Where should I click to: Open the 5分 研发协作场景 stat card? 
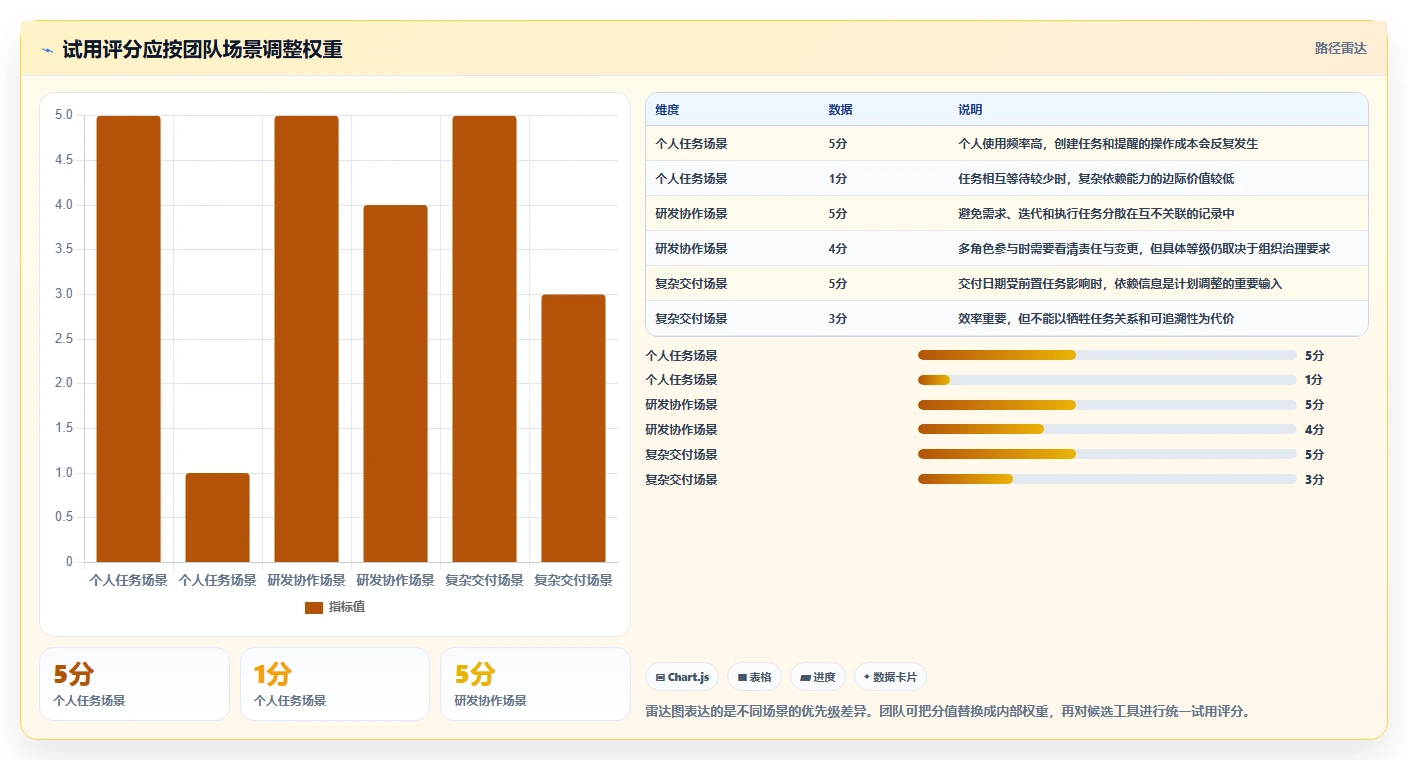click(535, 684)
